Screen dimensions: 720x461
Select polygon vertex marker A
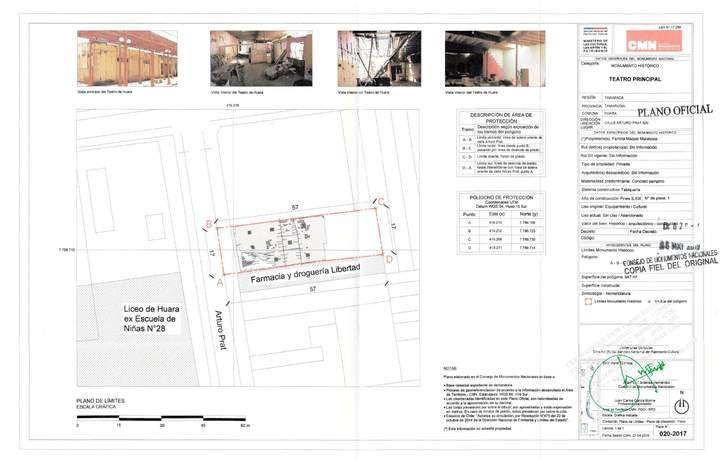tap(218, 281)
